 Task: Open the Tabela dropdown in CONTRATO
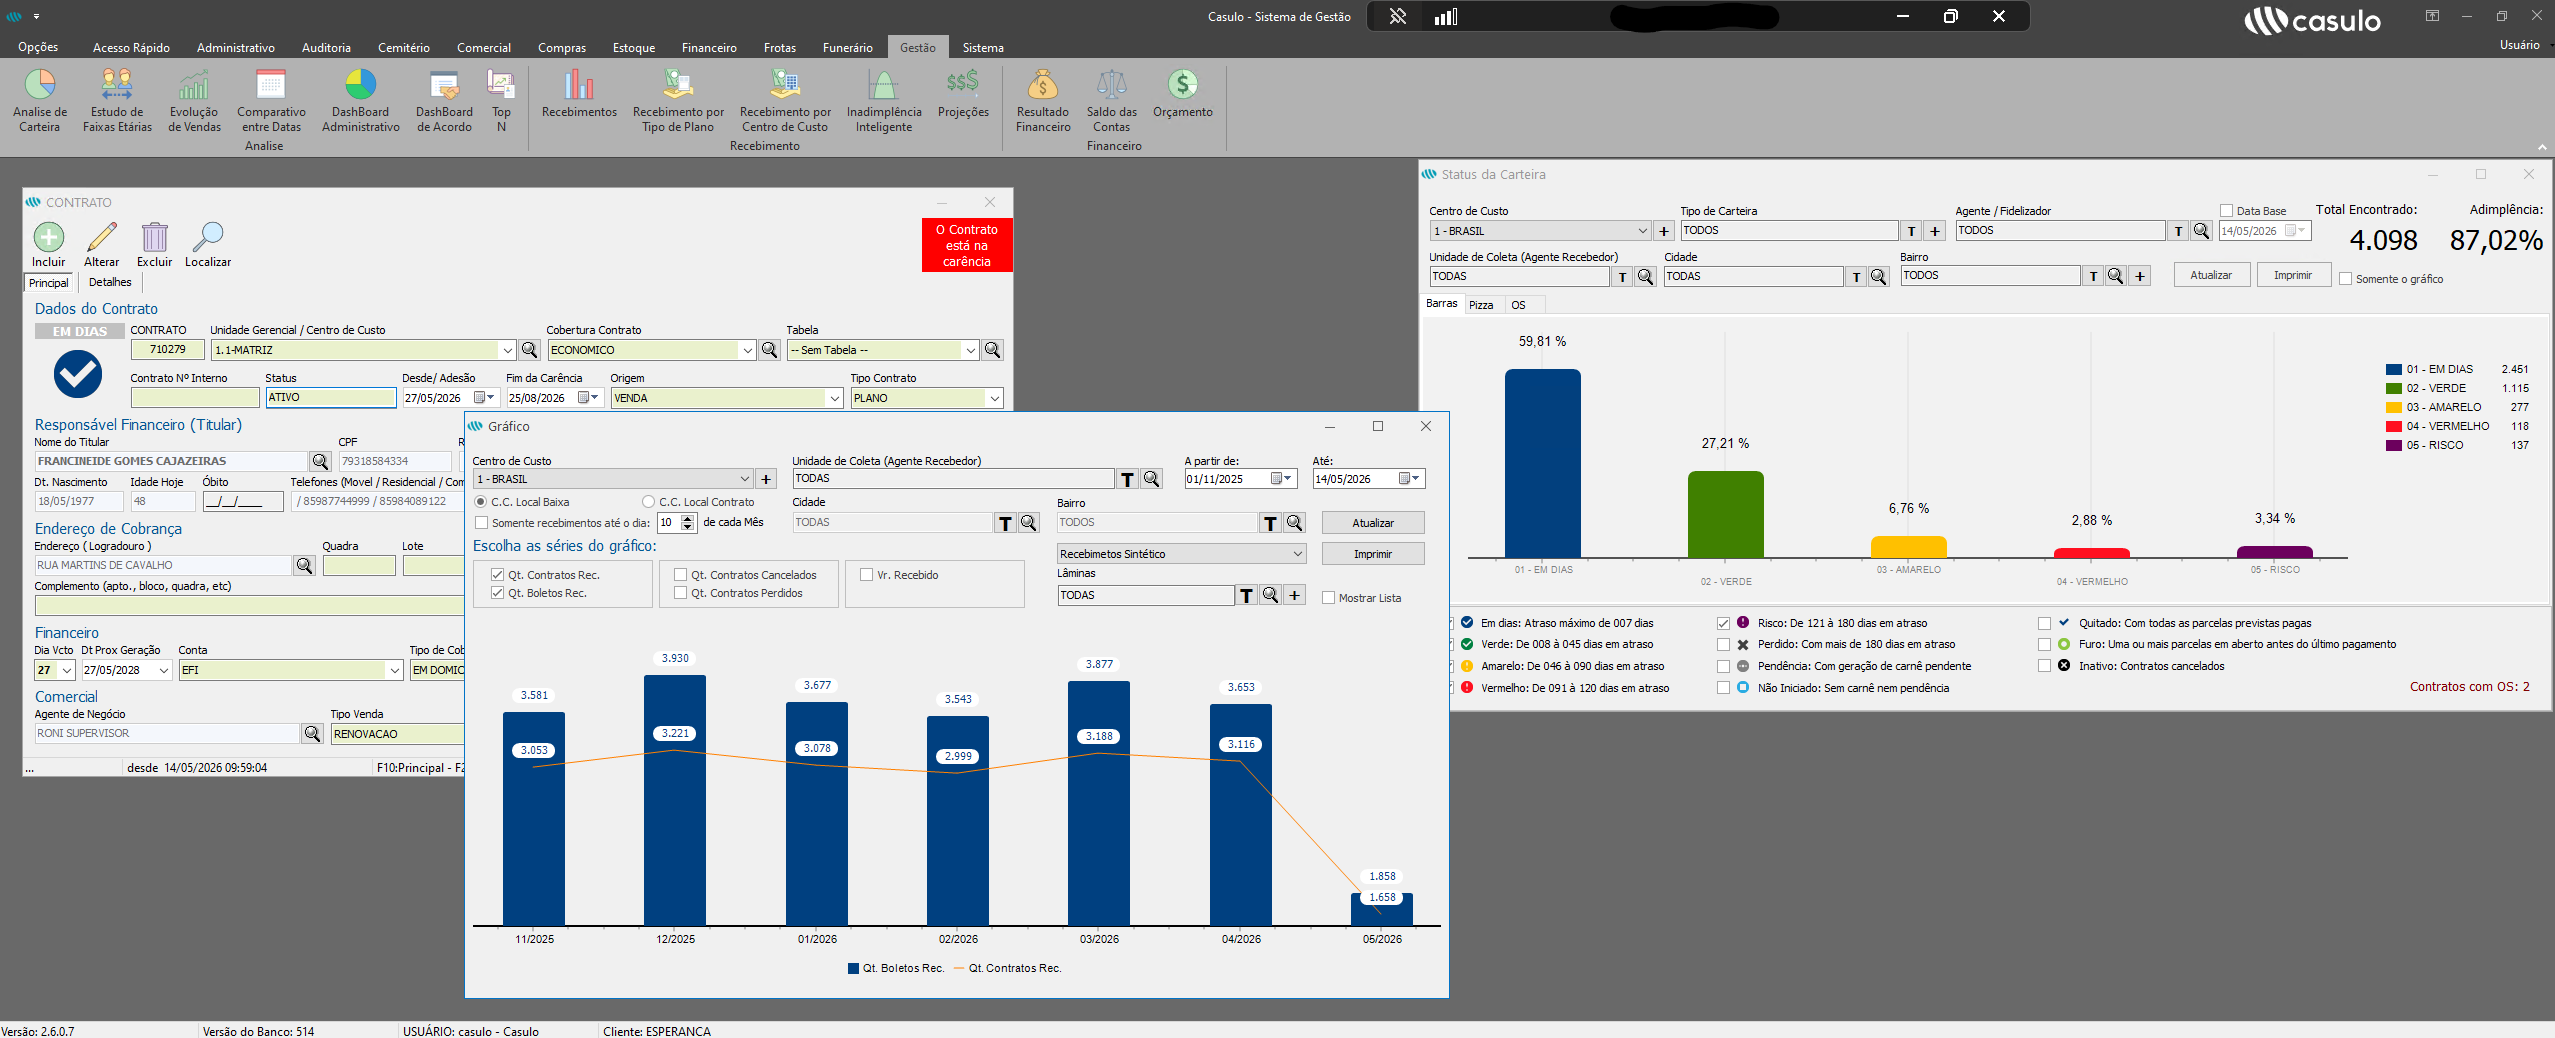(970, 350)
